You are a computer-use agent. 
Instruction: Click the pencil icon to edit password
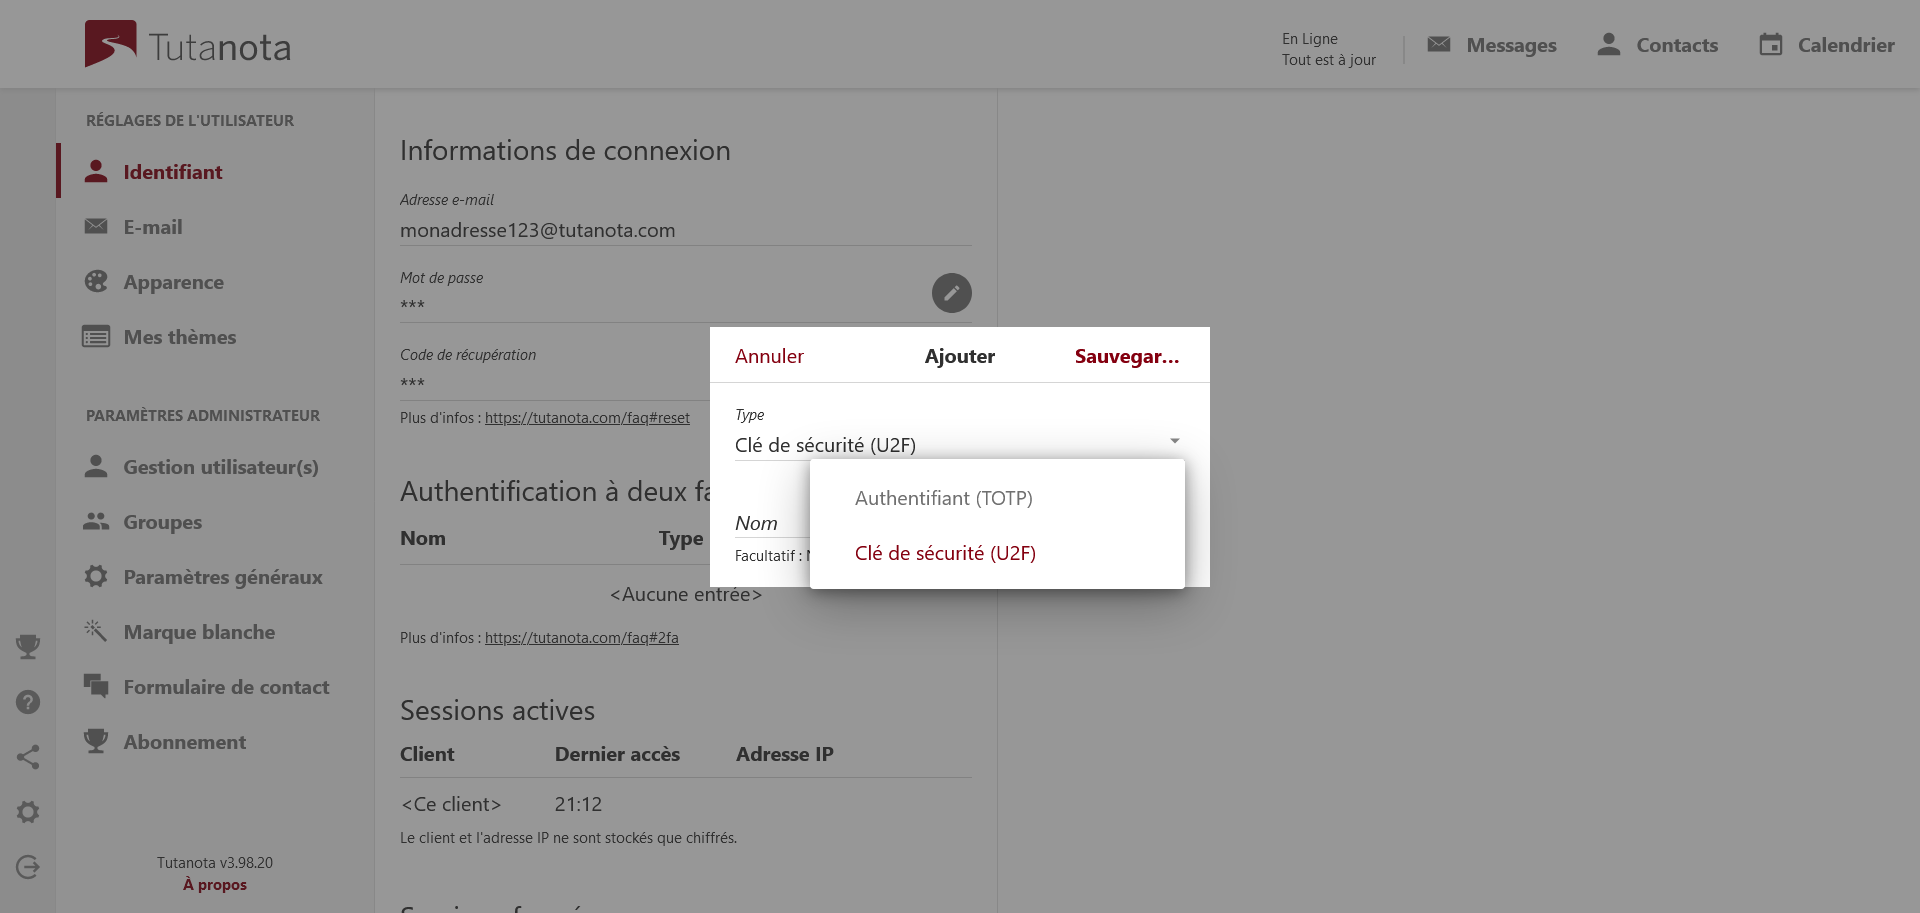point(951,293)
